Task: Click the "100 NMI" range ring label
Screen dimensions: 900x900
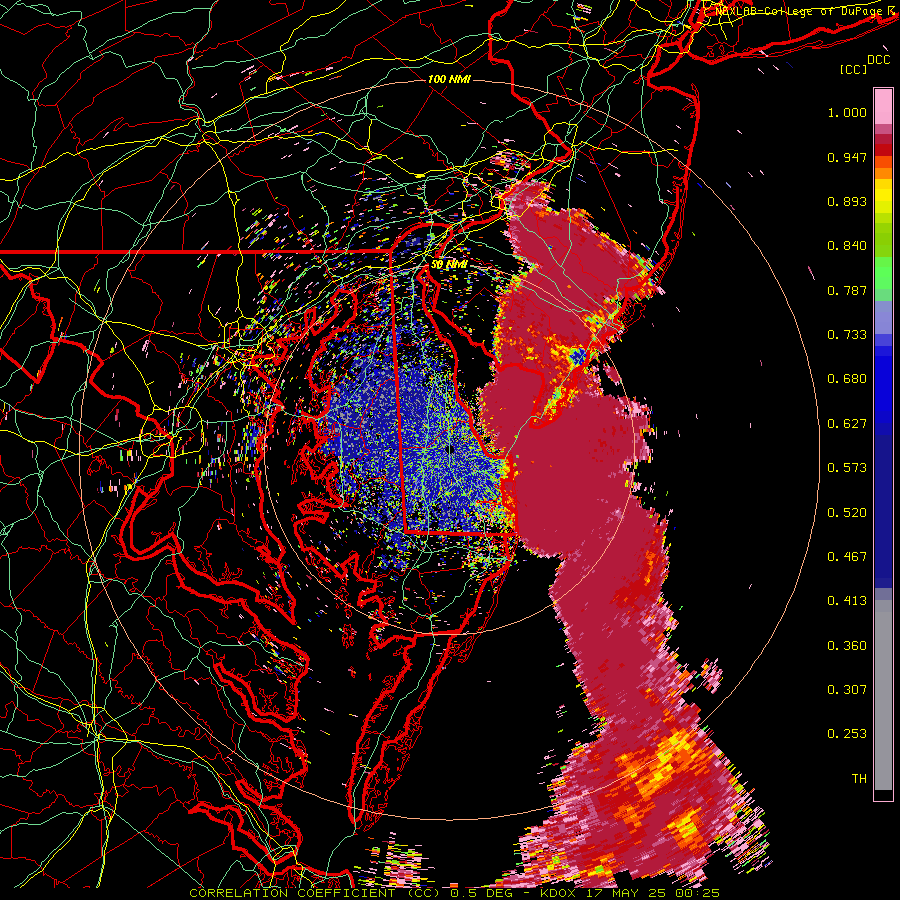Action: [449, 79]
